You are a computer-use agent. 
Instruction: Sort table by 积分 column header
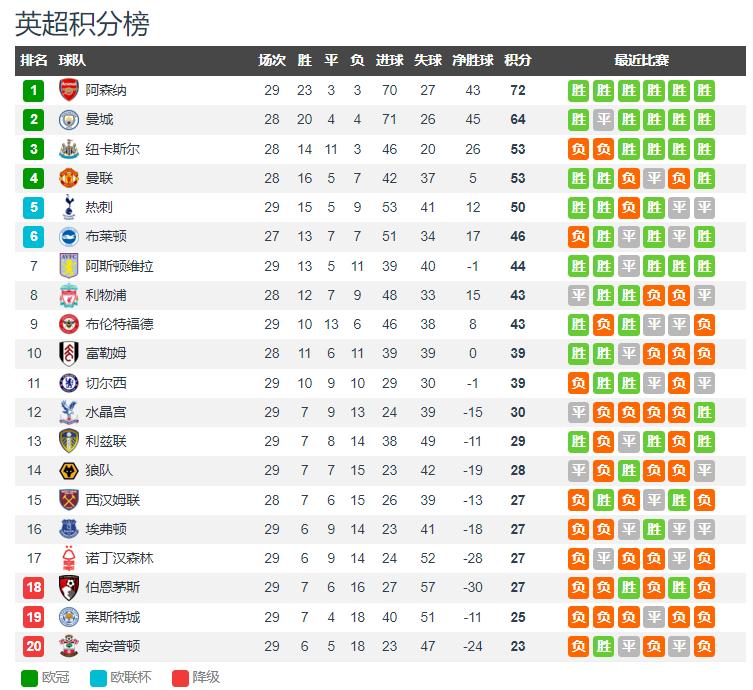click(518, 61)
